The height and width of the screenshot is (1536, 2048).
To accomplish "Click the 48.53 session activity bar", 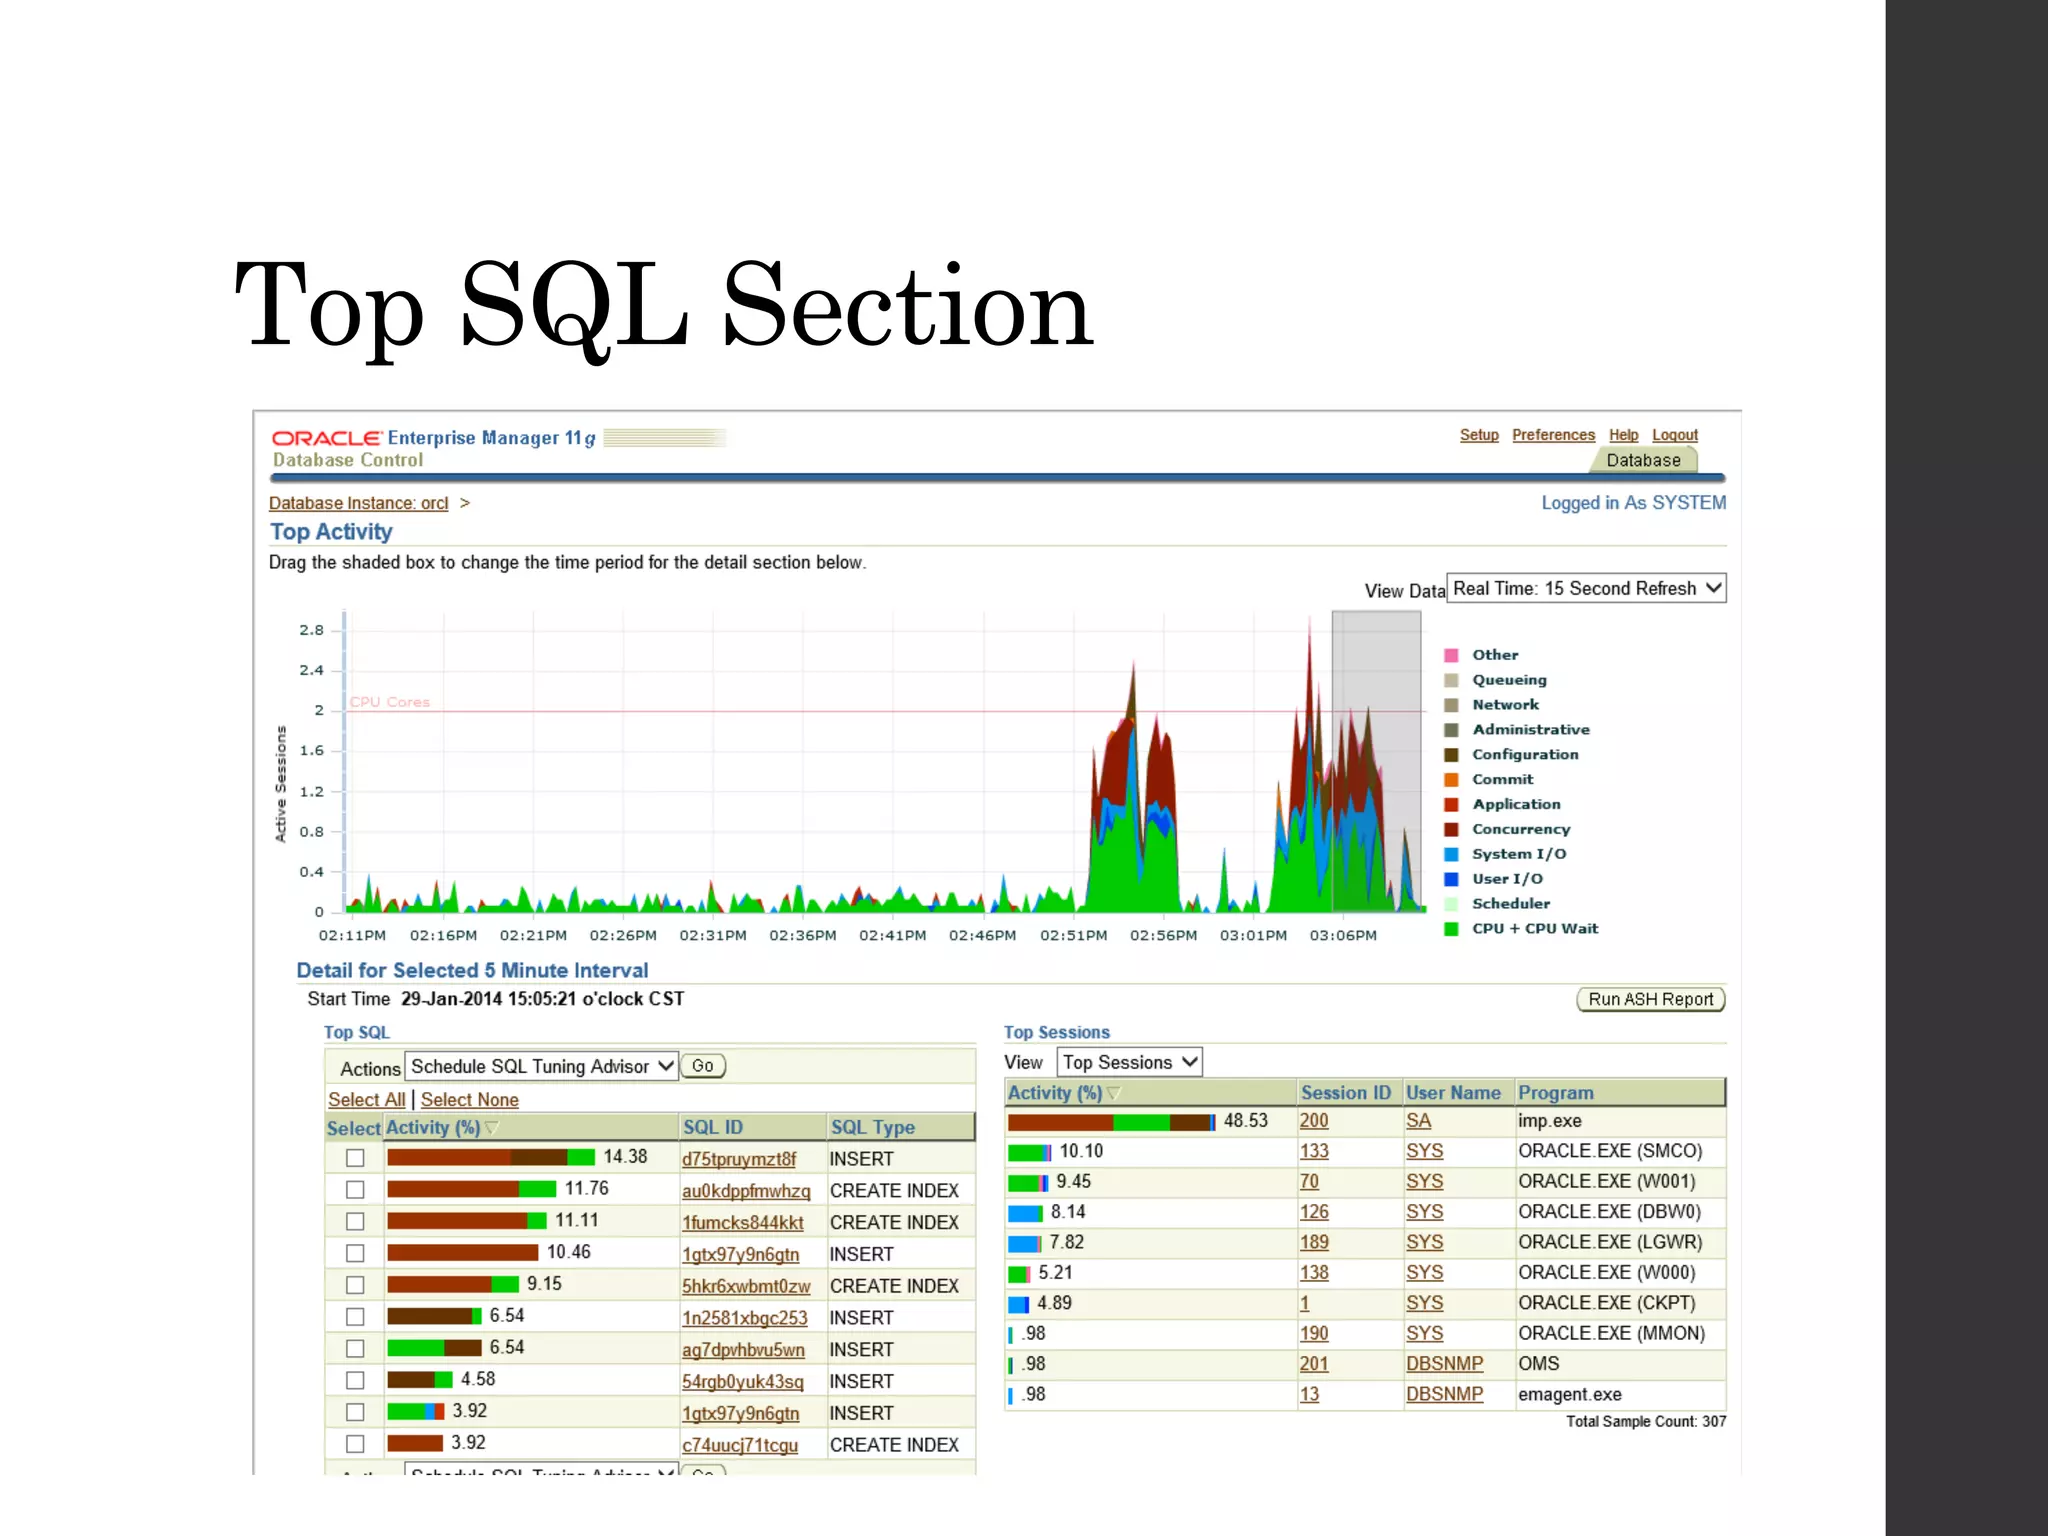I will (x=1112, y=1122).
